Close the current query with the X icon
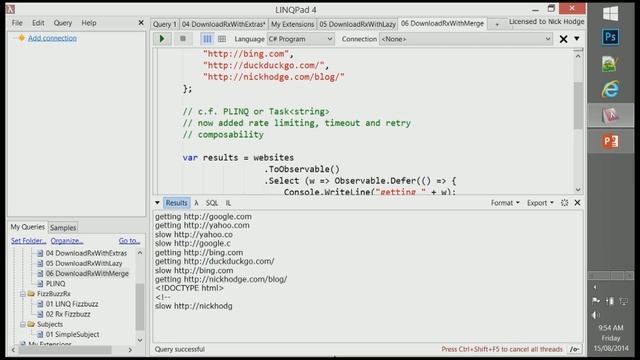 (563, 39)
